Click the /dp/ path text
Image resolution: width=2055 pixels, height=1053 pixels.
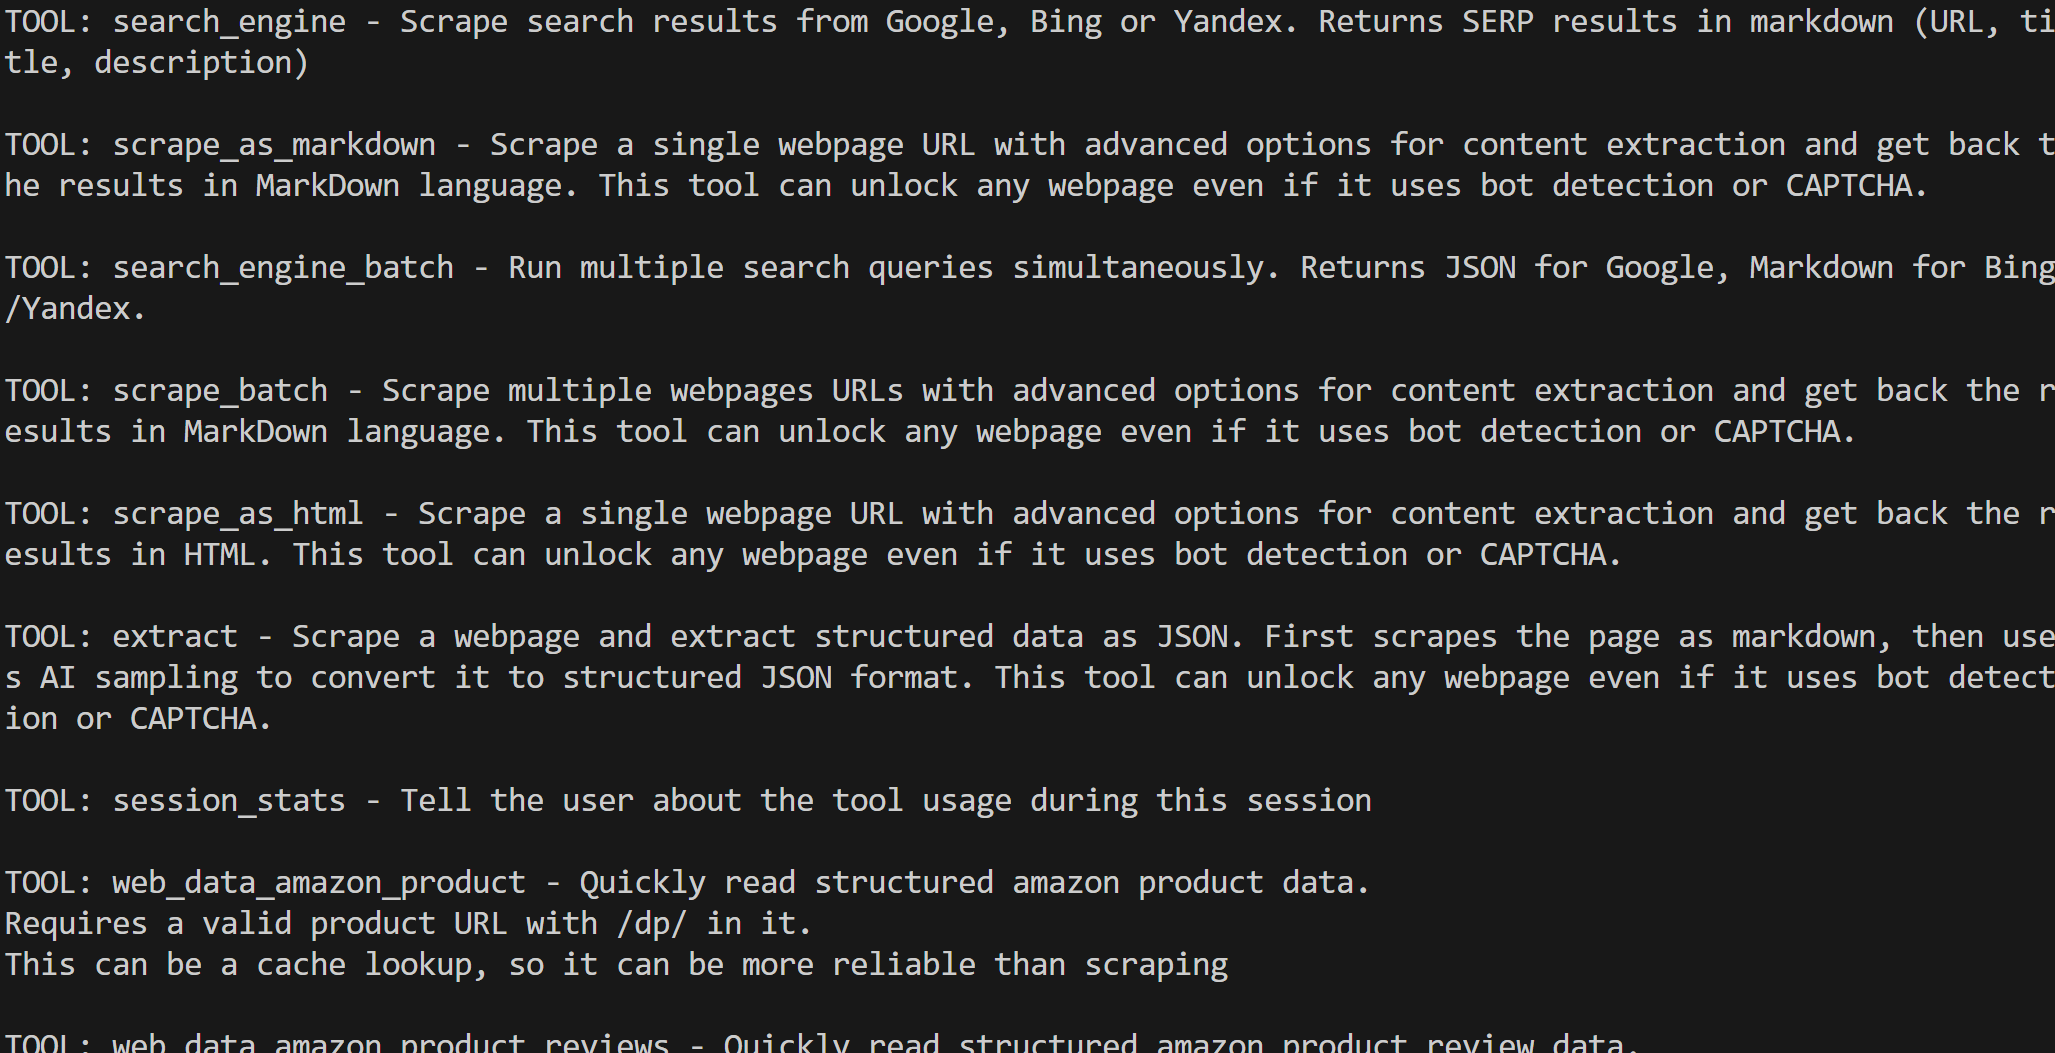click(652, 923)
